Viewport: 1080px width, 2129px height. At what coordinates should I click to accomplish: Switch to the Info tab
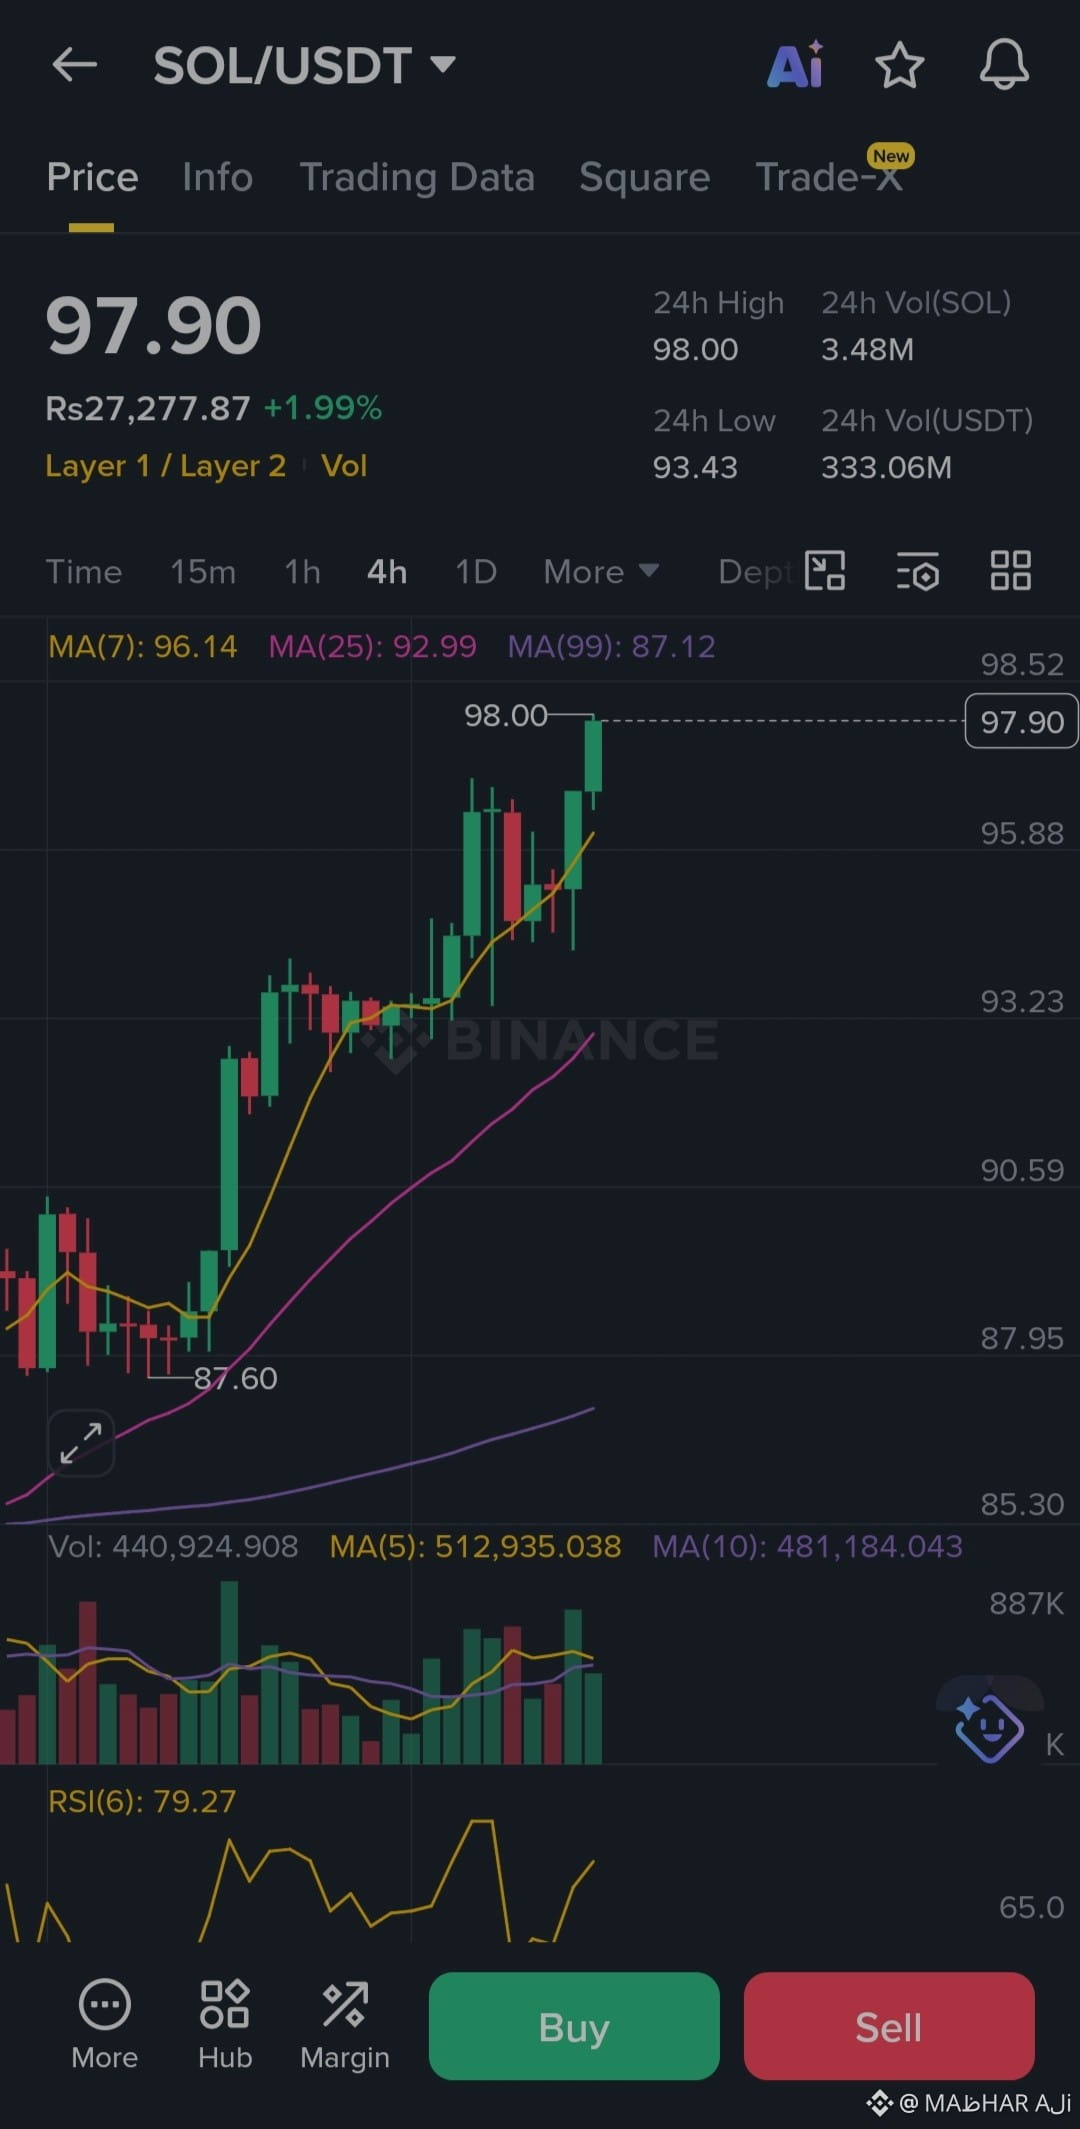pyautogui.click(x=217, y=177)
